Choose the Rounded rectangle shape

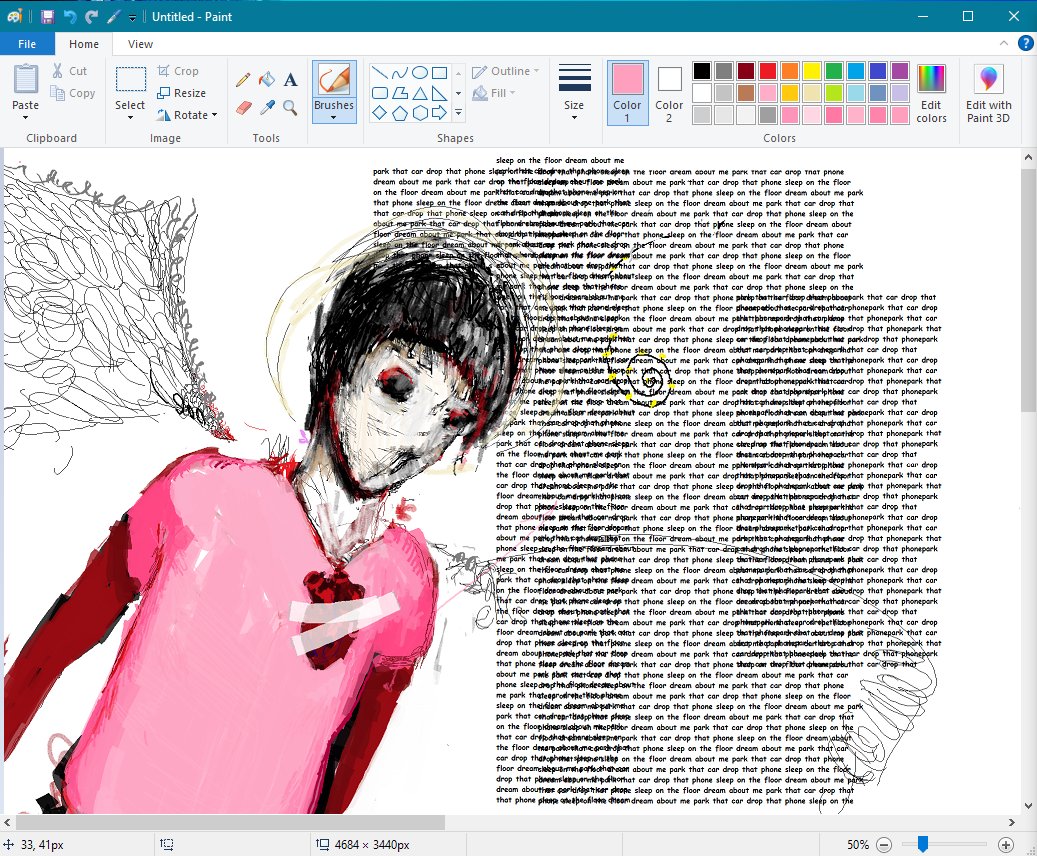380,93
